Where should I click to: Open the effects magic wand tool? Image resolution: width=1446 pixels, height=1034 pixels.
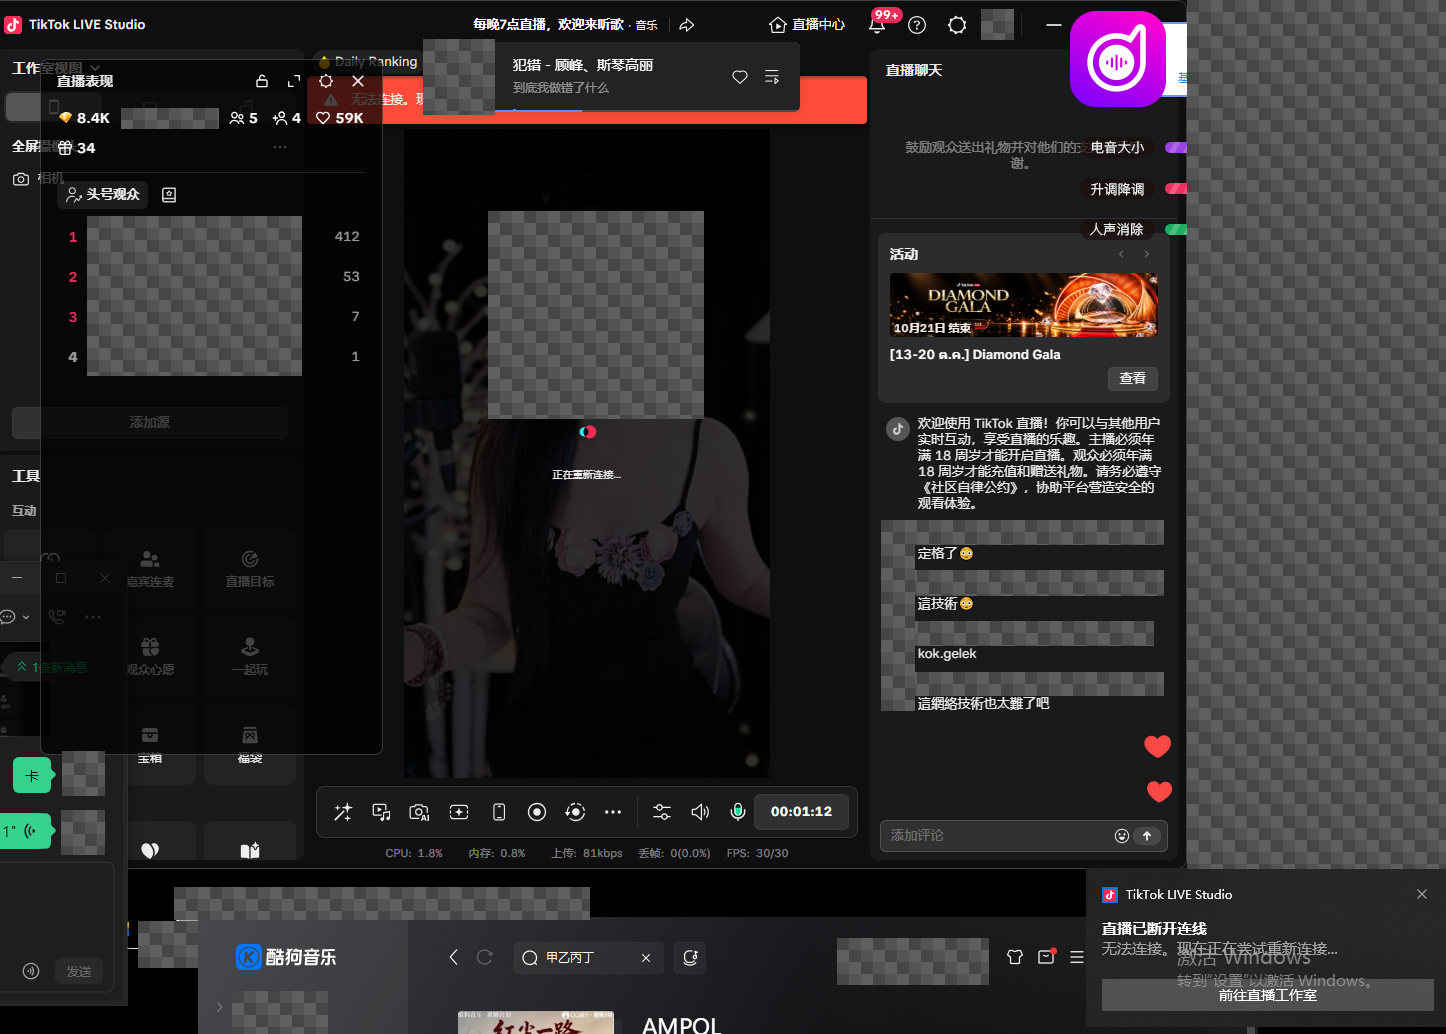click(343, 812)
